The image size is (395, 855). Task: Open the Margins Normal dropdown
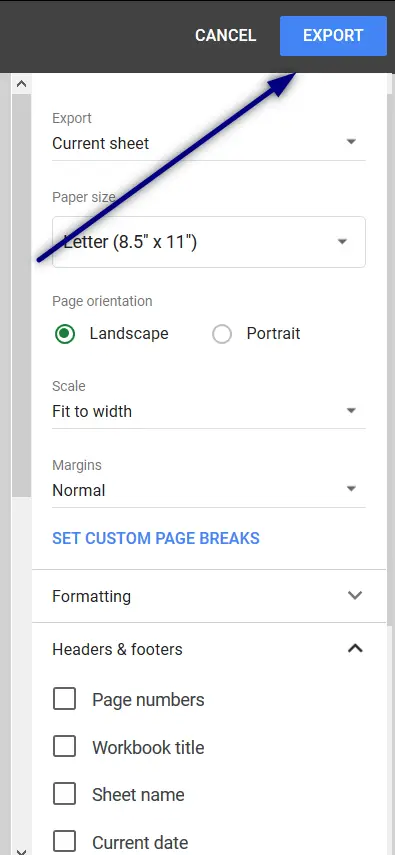pos(208,490)
